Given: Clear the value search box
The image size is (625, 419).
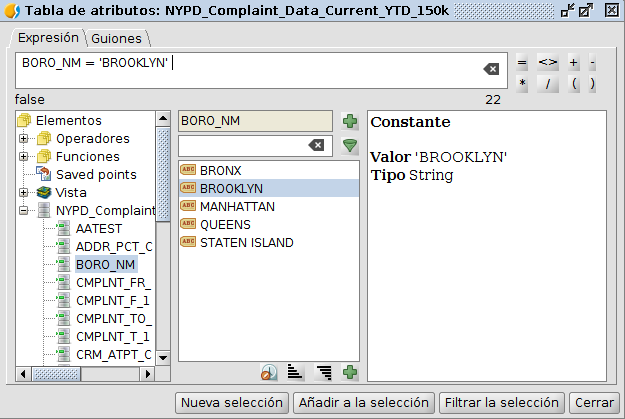Looking at the screenshot, I should (x=316, y=145).
